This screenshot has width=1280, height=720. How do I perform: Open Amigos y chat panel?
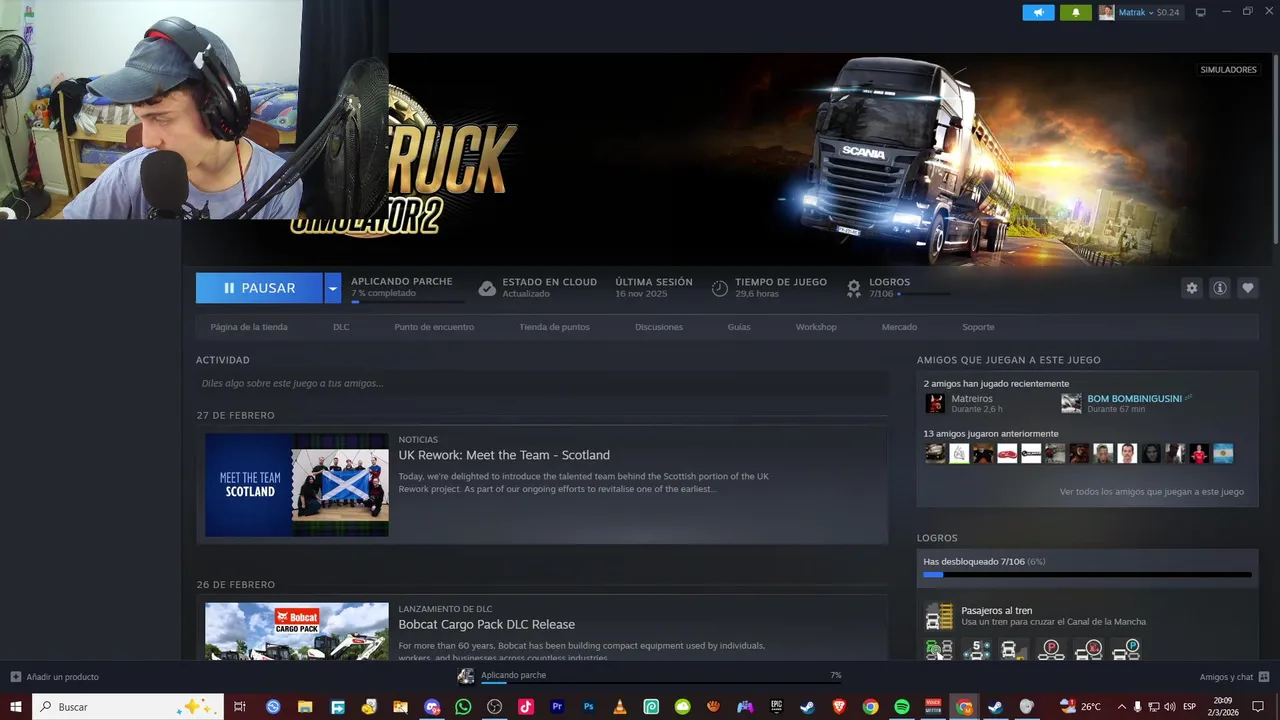coord(1234,677)
